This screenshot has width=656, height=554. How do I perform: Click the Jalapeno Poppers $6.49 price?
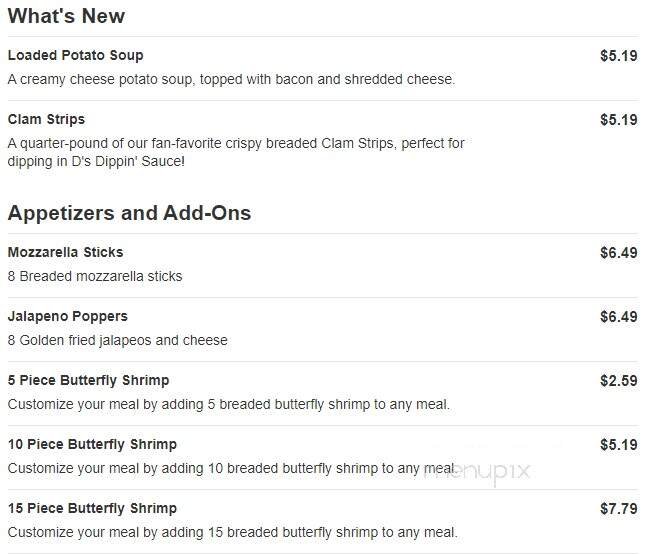pos(618,317)
